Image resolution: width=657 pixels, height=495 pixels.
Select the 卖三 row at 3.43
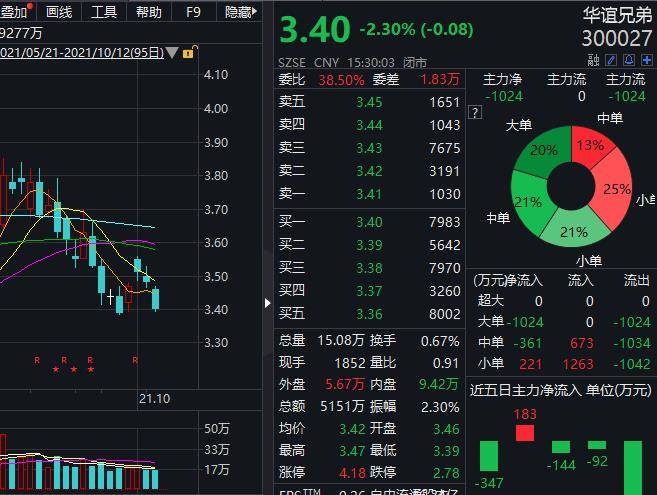pyautogui.click(x=369, y=148)
